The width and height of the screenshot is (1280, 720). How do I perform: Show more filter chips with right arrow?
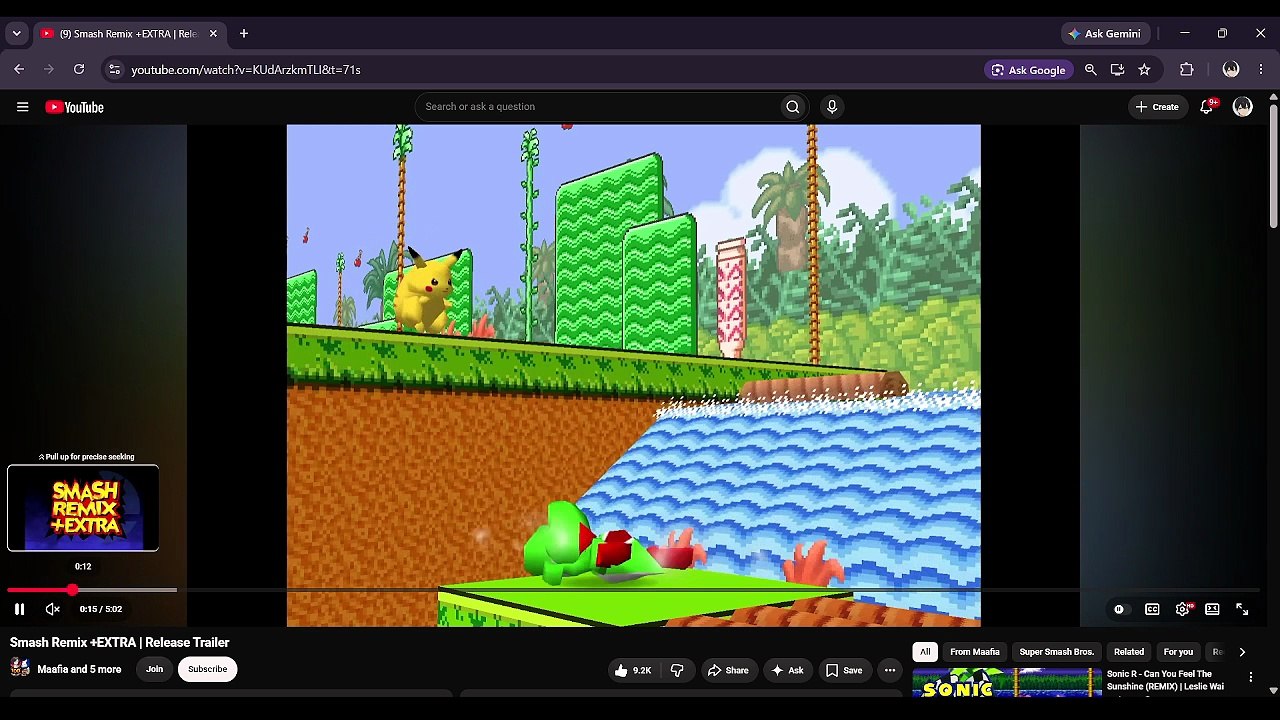pos(1242,652)
